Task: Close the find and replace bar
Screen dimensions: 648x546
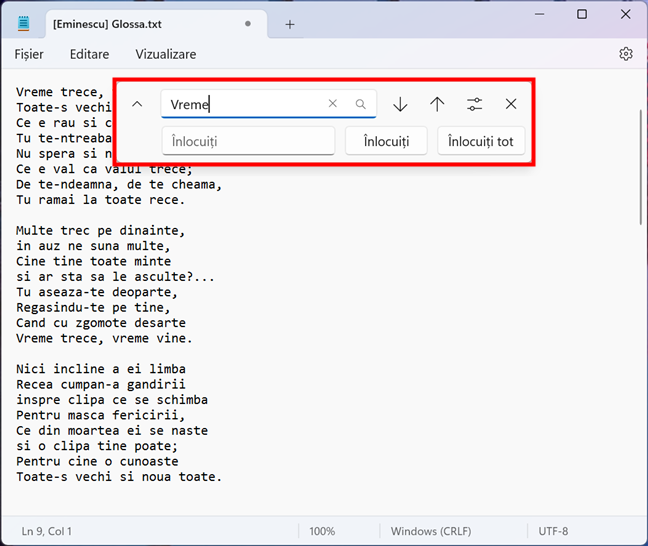Action: tap(511, 104)
